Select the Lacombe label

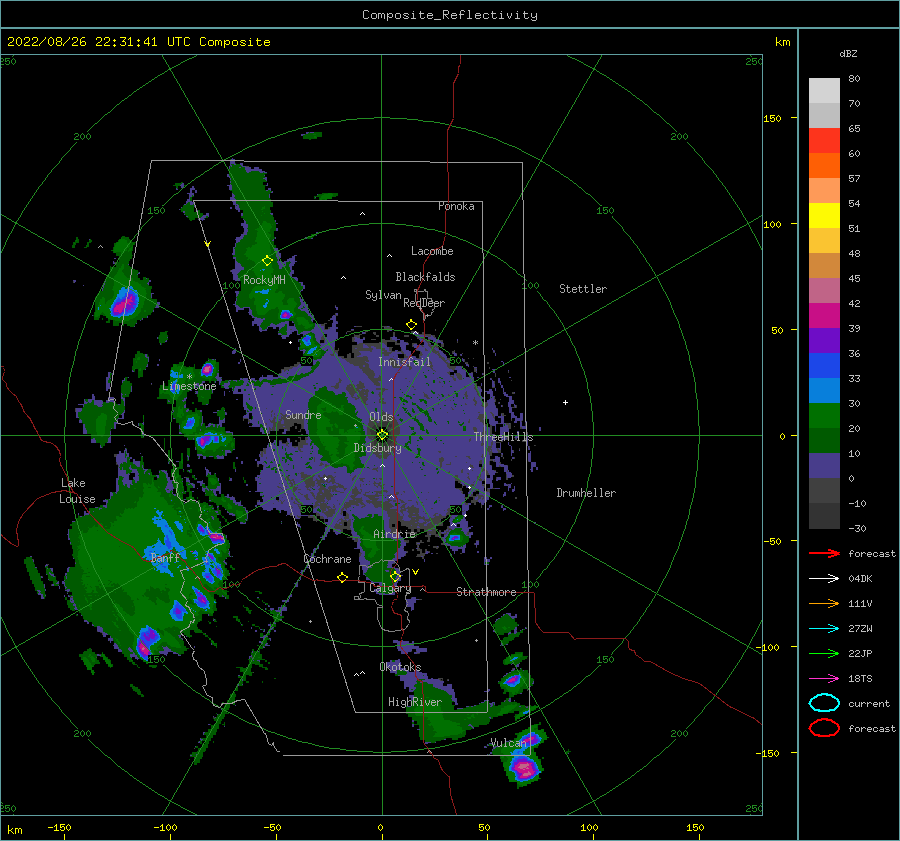tap(432, 251)
